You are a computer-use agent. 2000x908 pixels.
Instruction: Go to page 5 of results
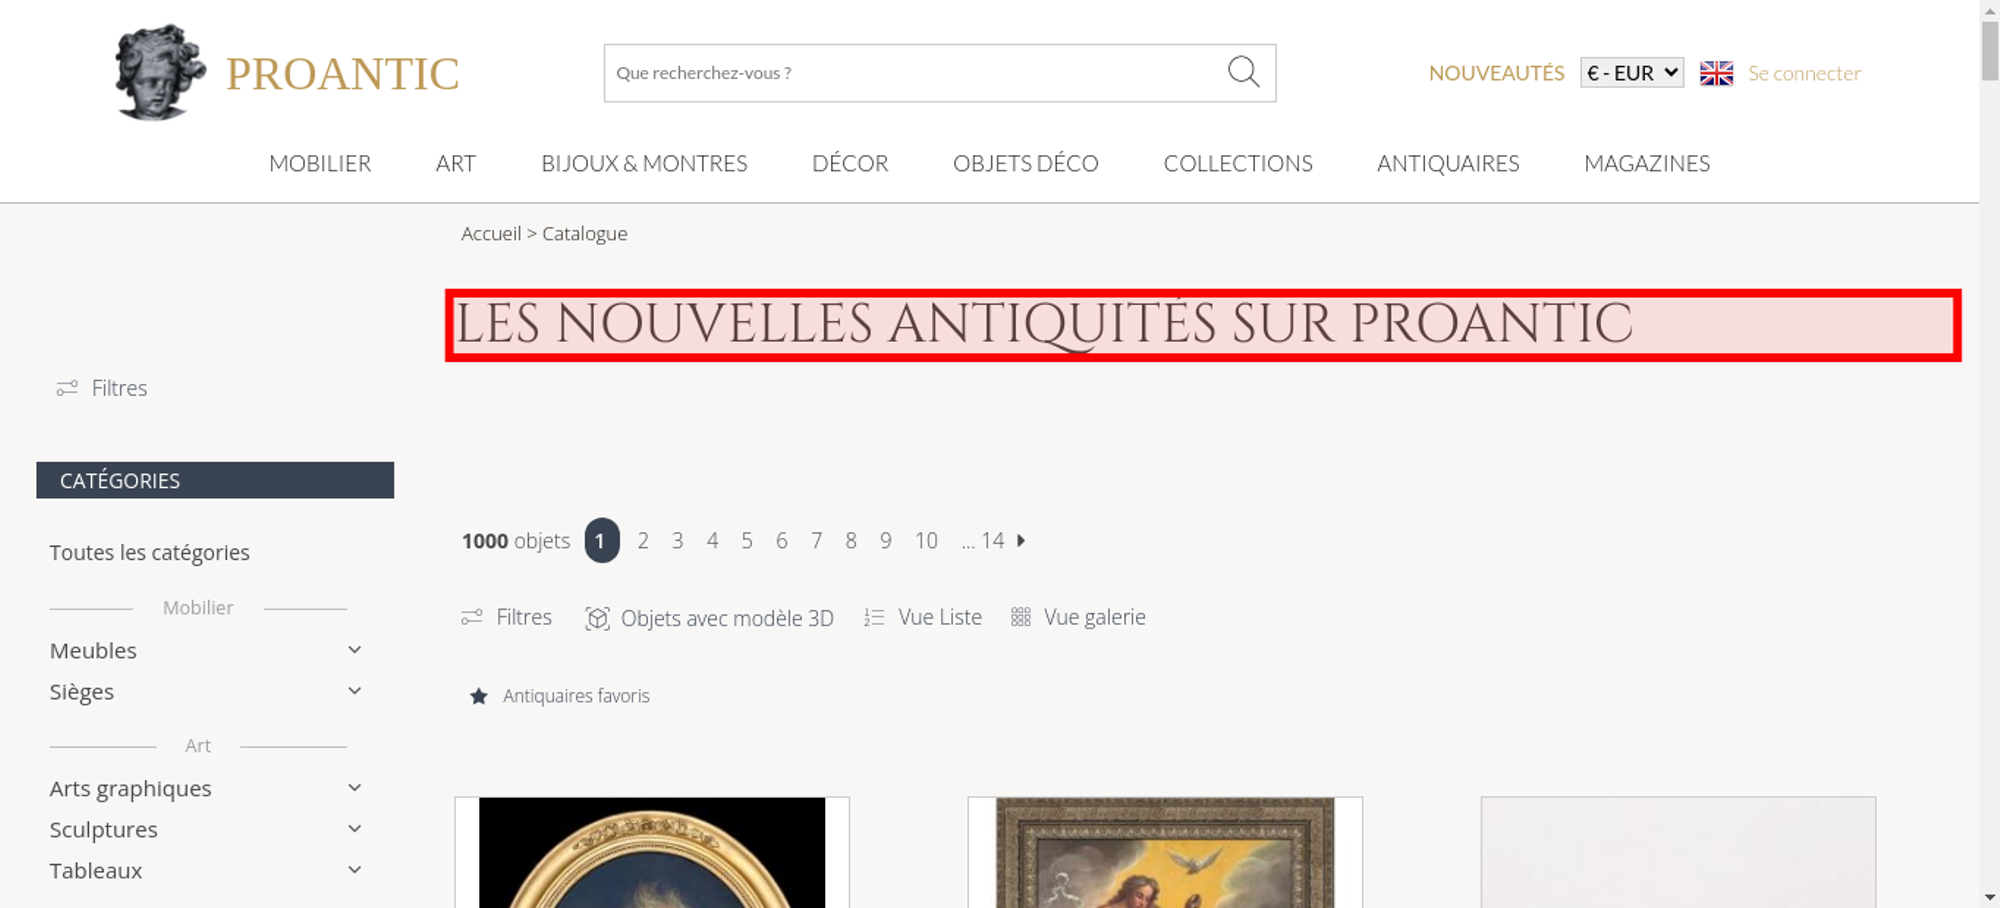pos(746,541)
